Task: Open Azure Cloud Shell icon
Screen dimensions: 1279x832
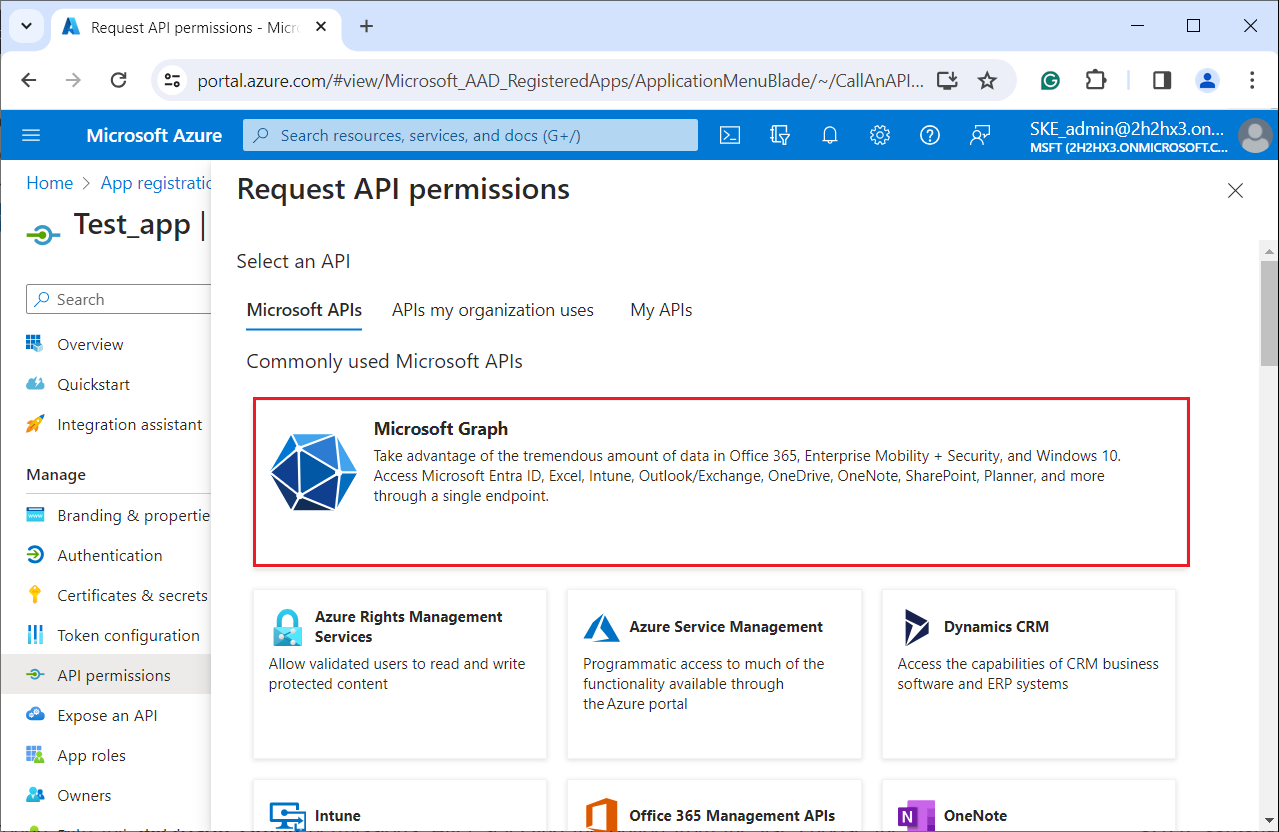Action: click(730, 135)
